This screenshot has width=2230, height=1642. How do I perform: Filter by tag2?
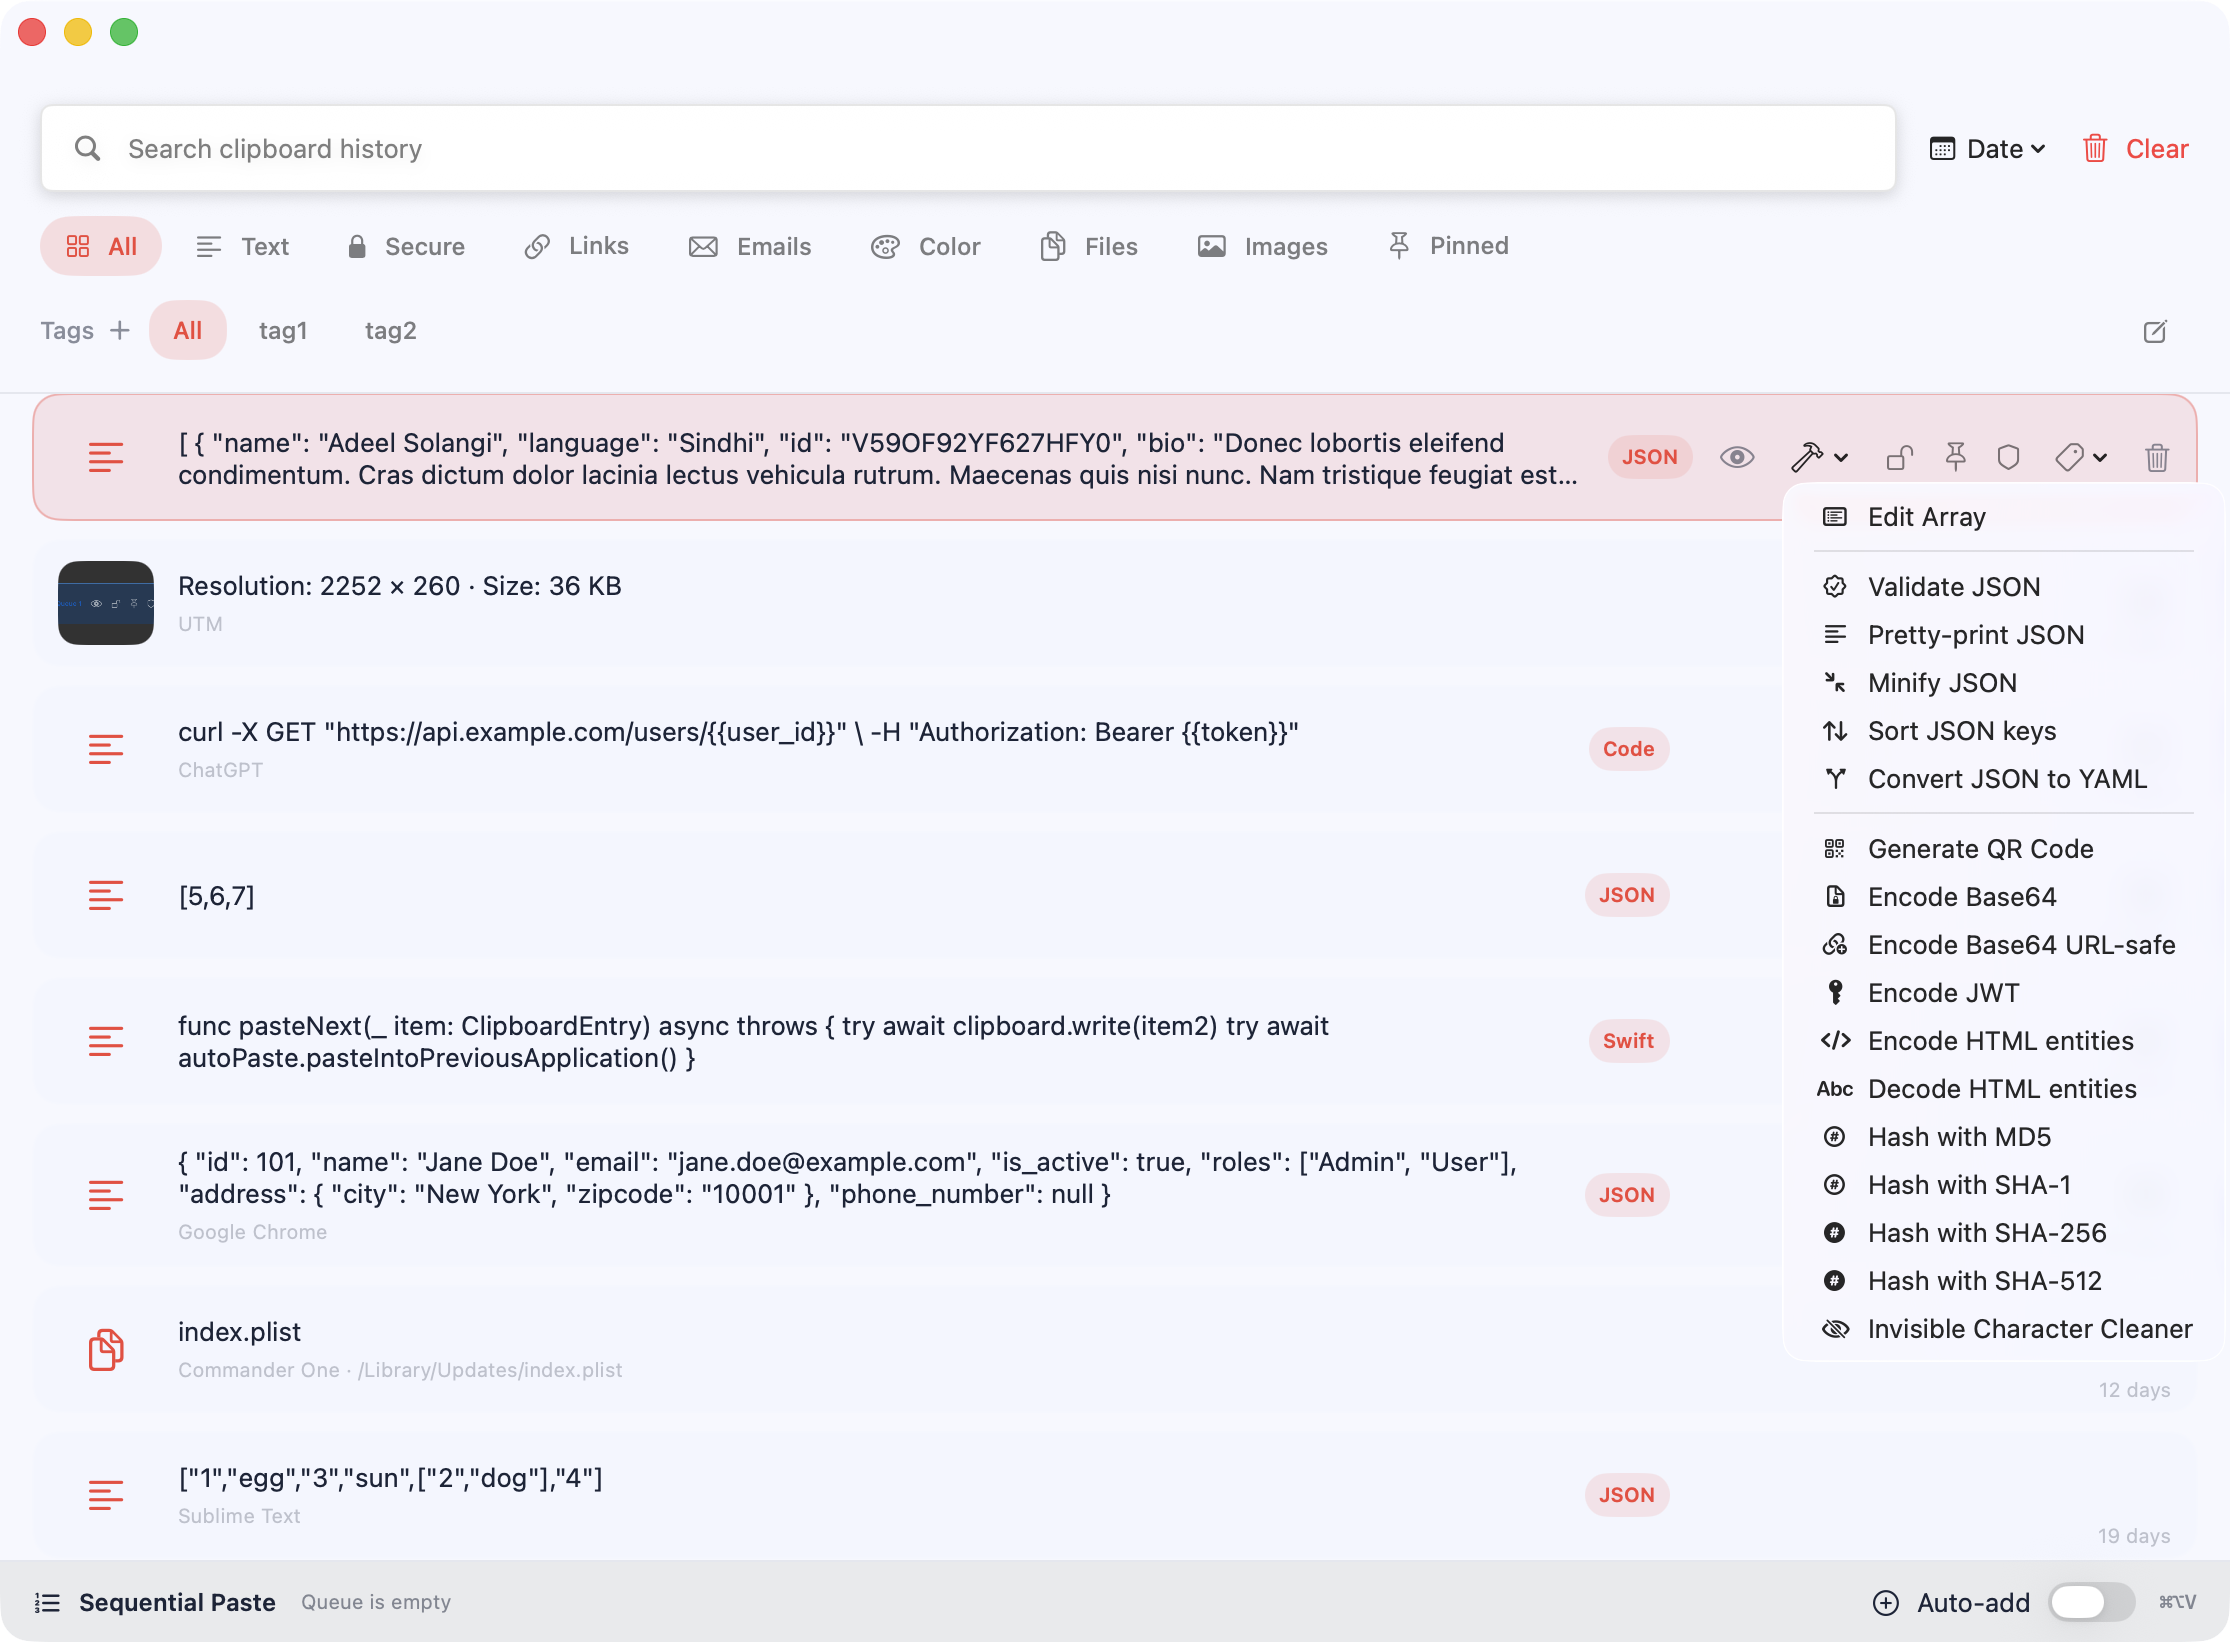click(x=390, y=330)
